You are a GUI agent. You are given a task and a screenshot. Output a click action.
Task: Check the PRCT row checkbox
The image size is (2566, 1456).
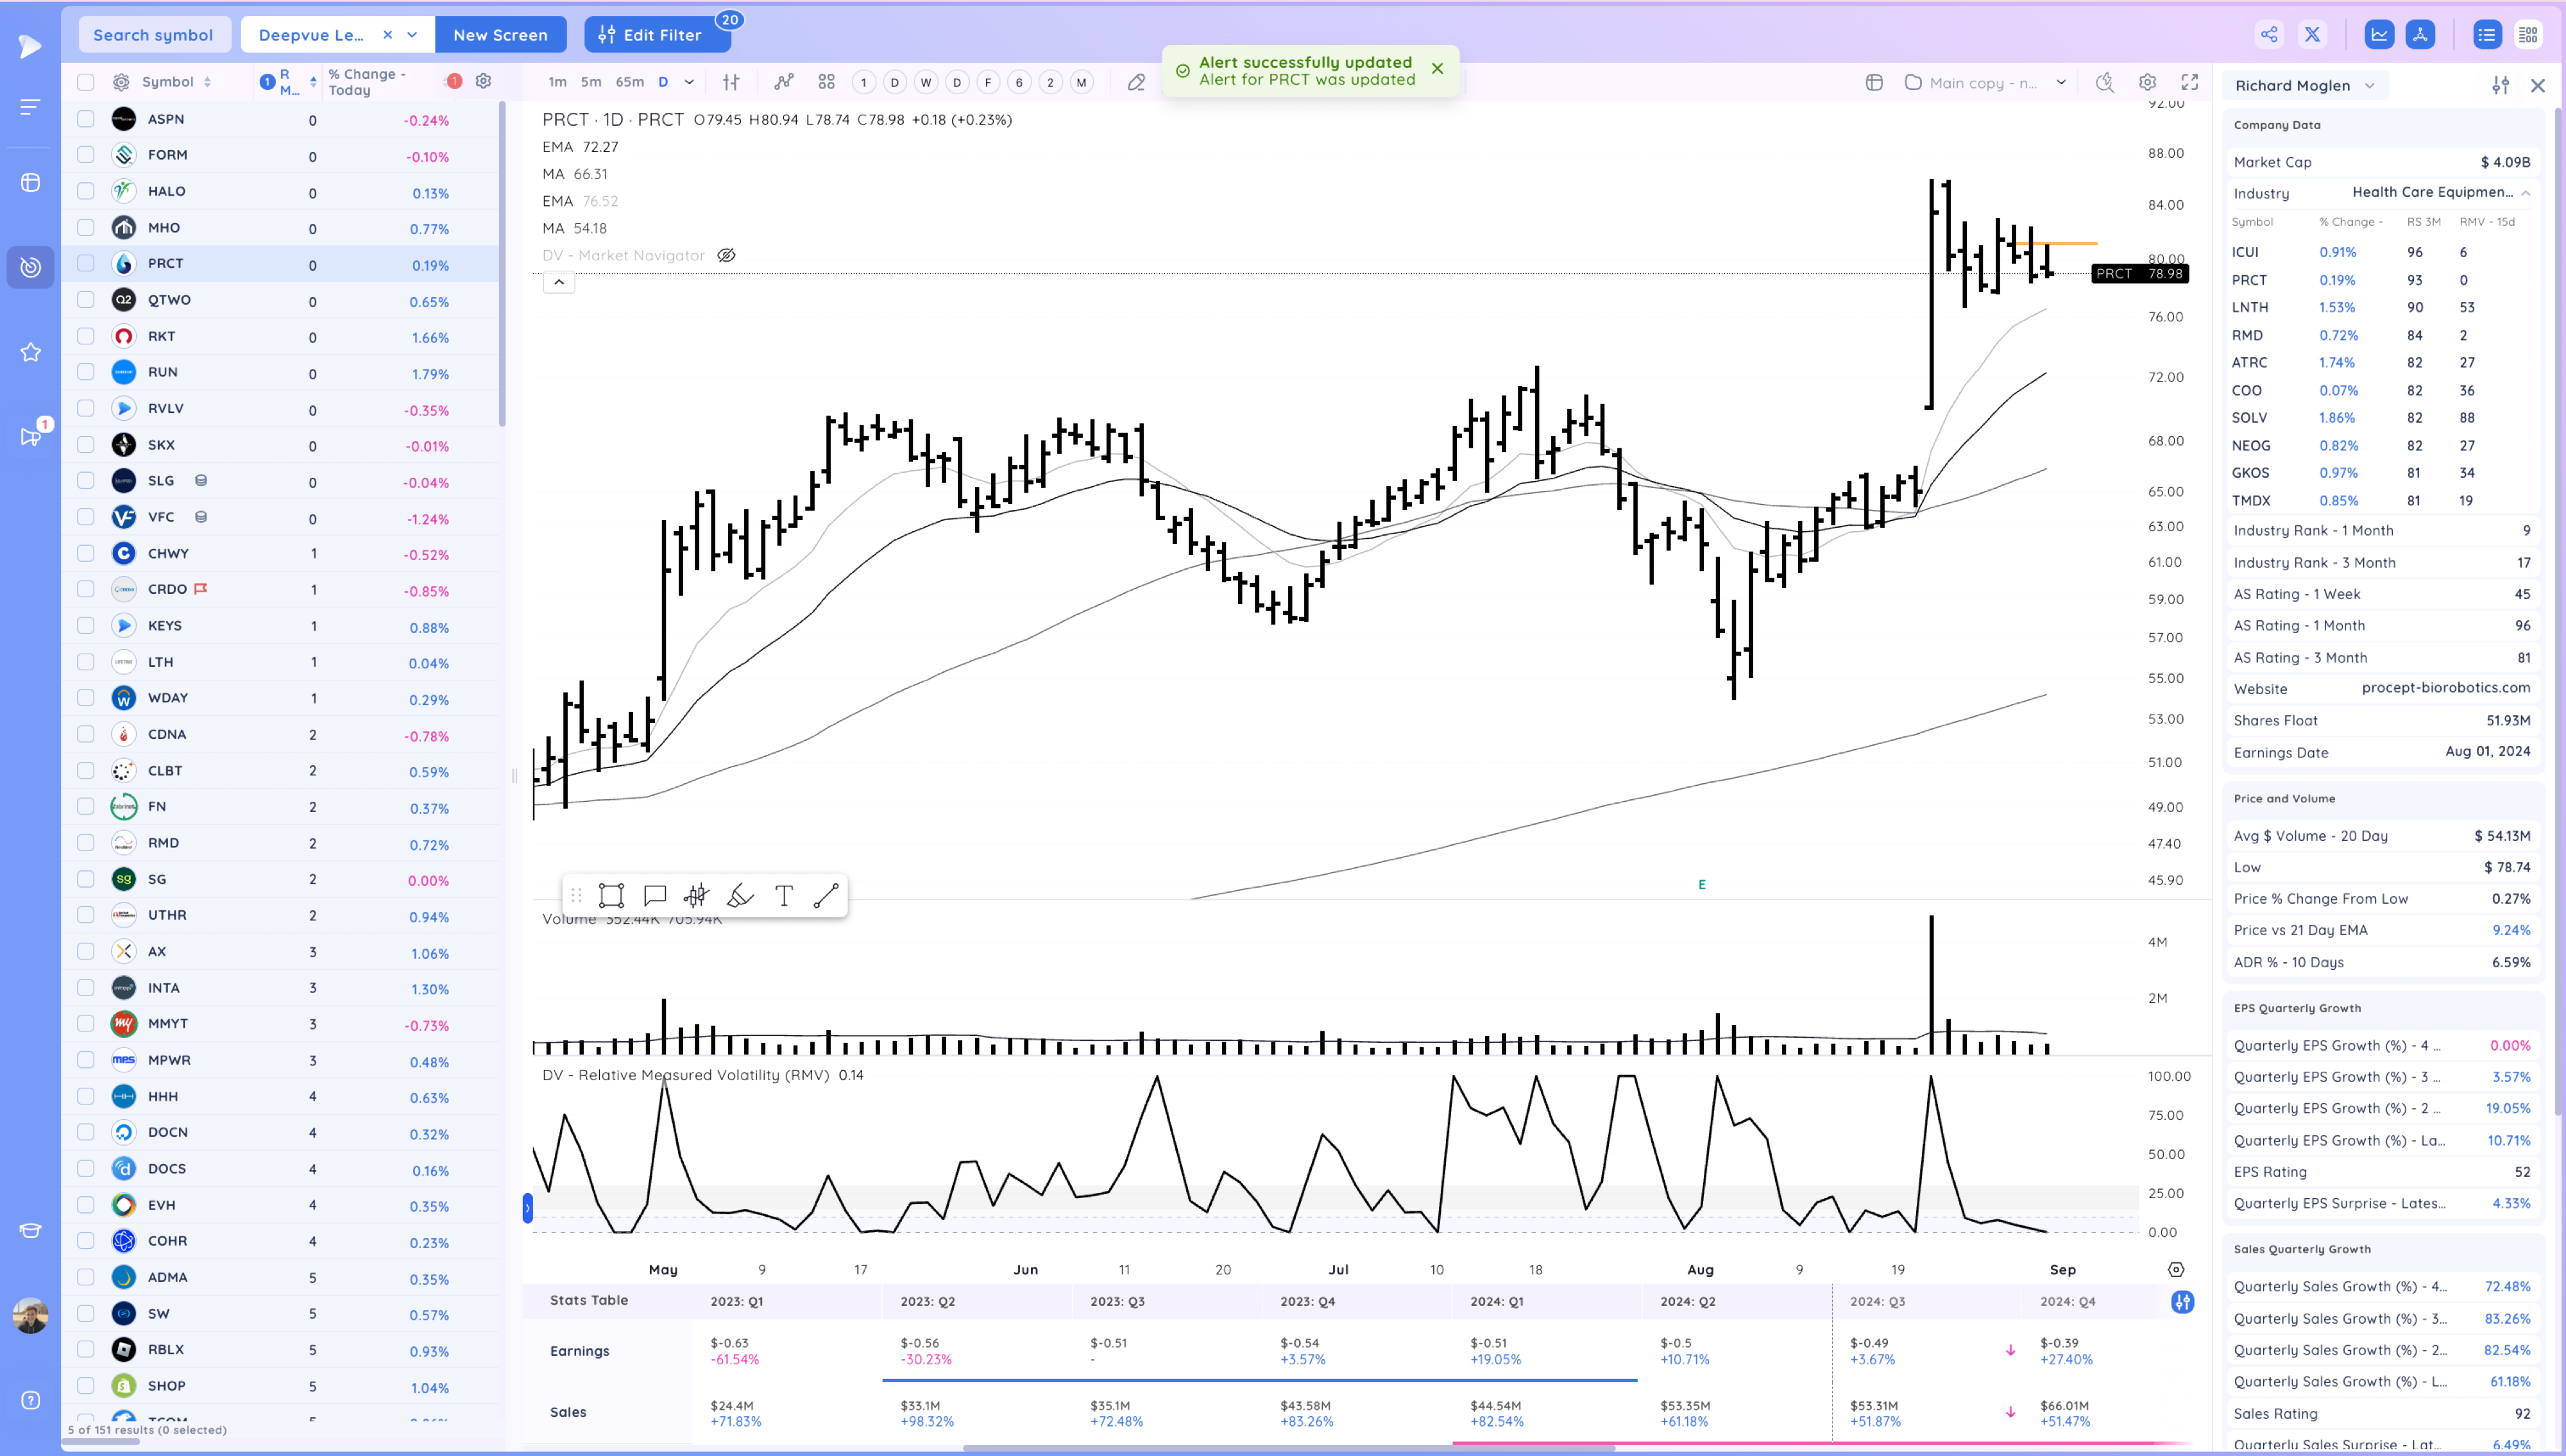(86, 263)
